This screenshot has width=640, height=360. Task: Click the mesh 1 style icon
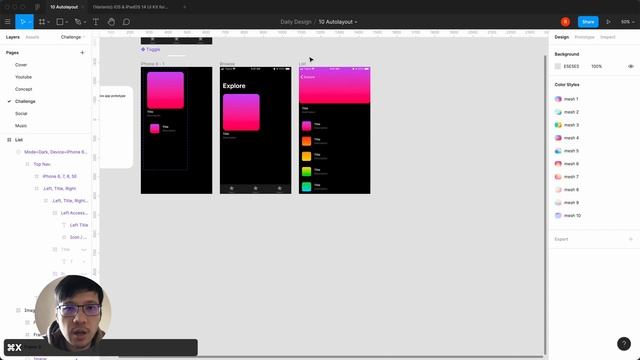[558, 99]
